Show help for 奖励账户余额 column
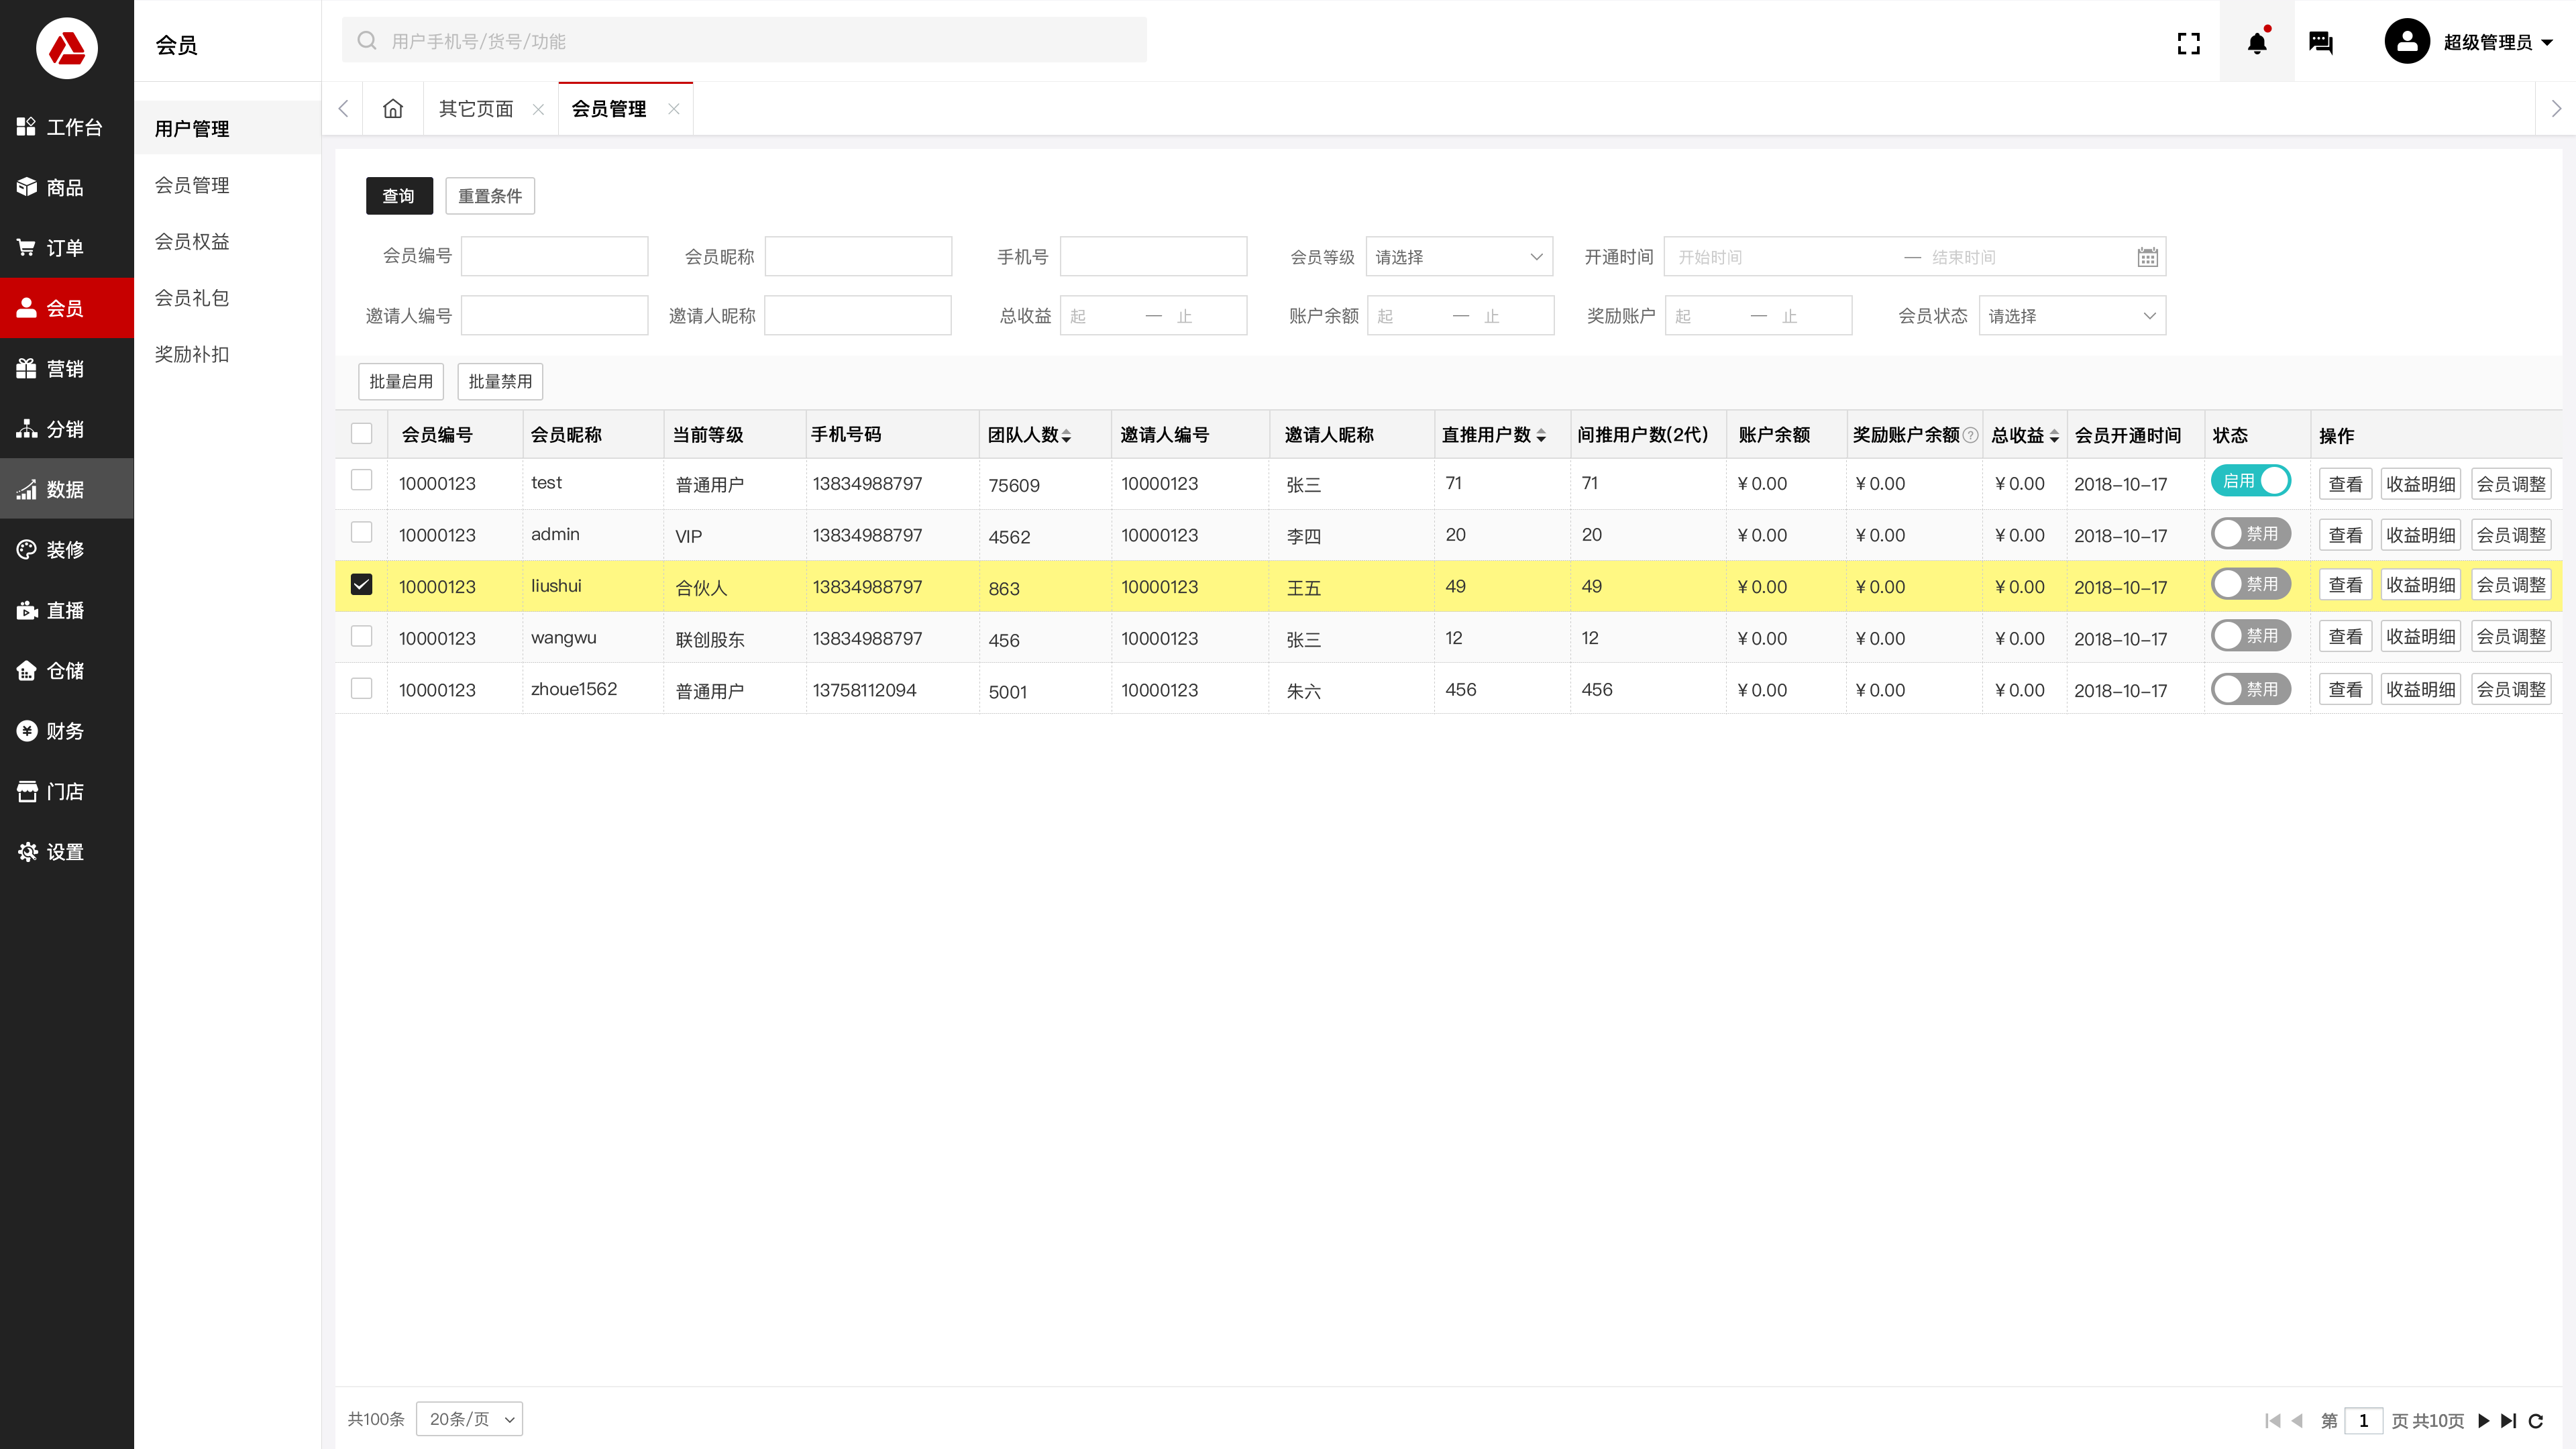Screen dimensions: 2576x1449 click(x=1970, y=435)
